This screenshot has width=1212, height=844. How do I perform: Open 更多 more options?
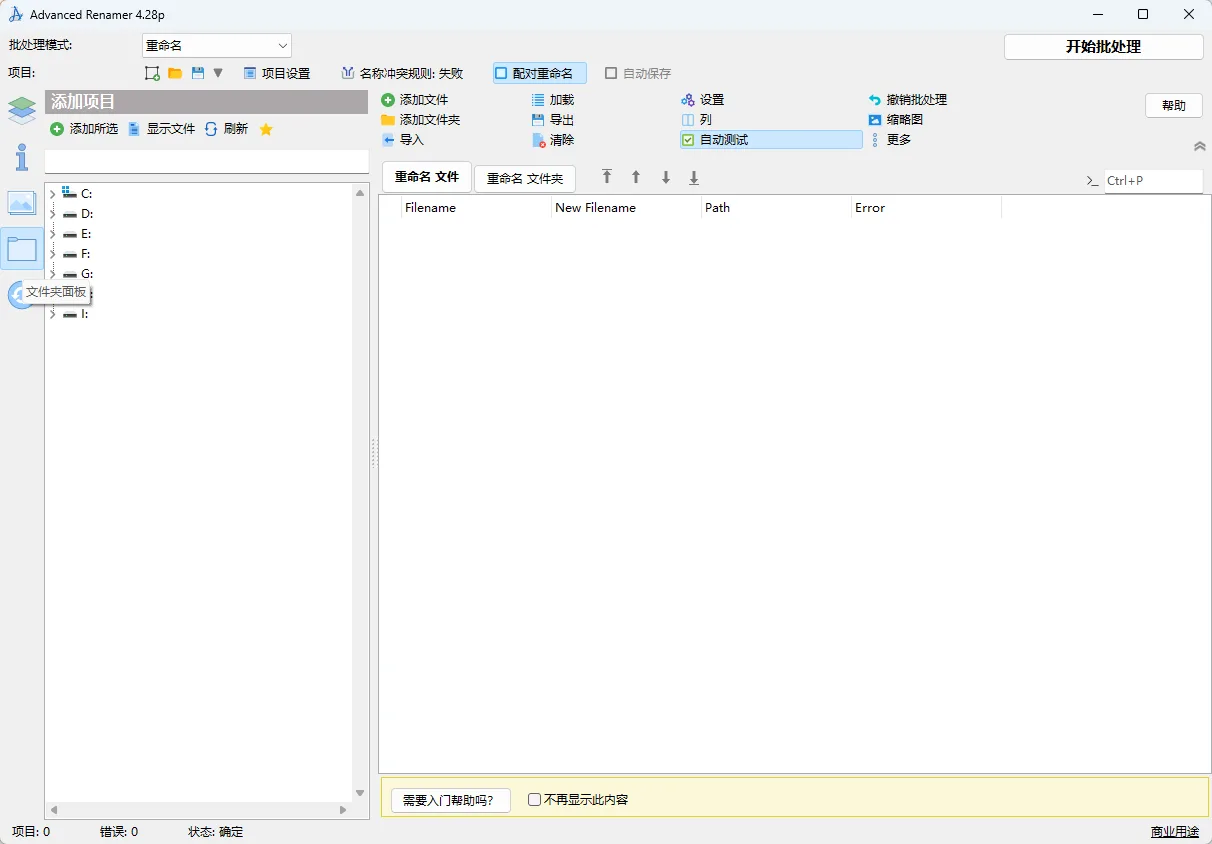[x=890, y=140]
